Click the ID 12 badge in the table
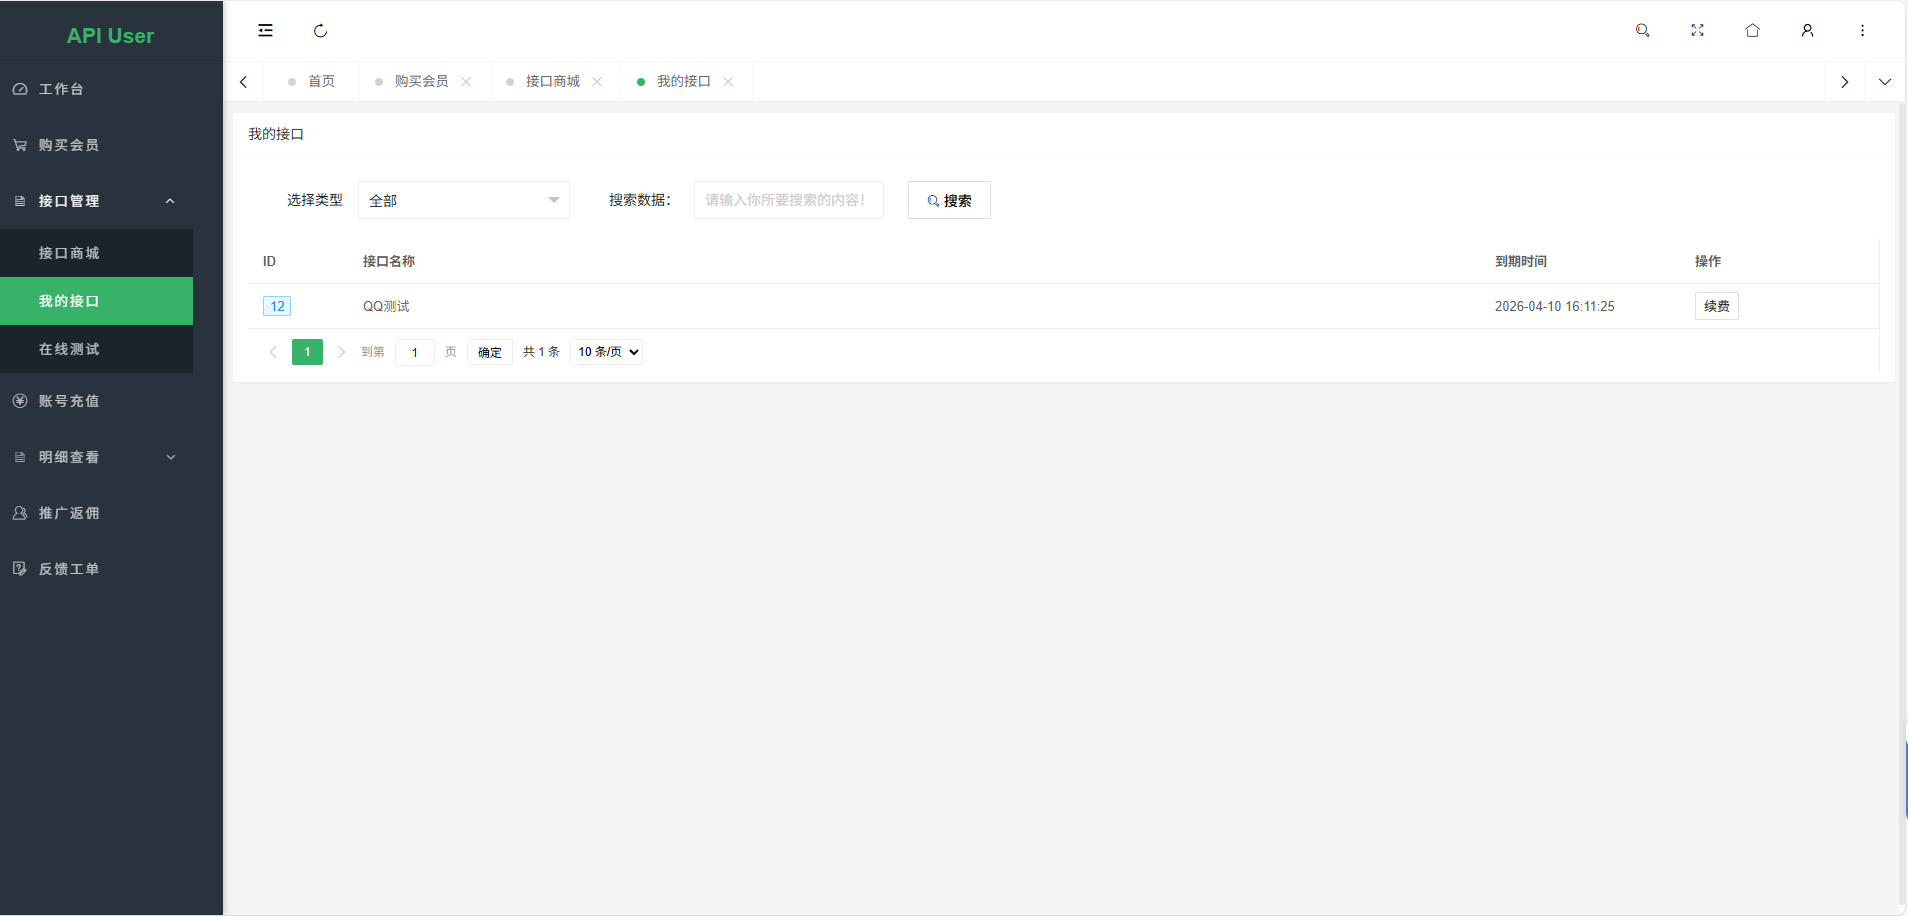The width and height of the screenshot is (1908, 916). click(276, 306)
